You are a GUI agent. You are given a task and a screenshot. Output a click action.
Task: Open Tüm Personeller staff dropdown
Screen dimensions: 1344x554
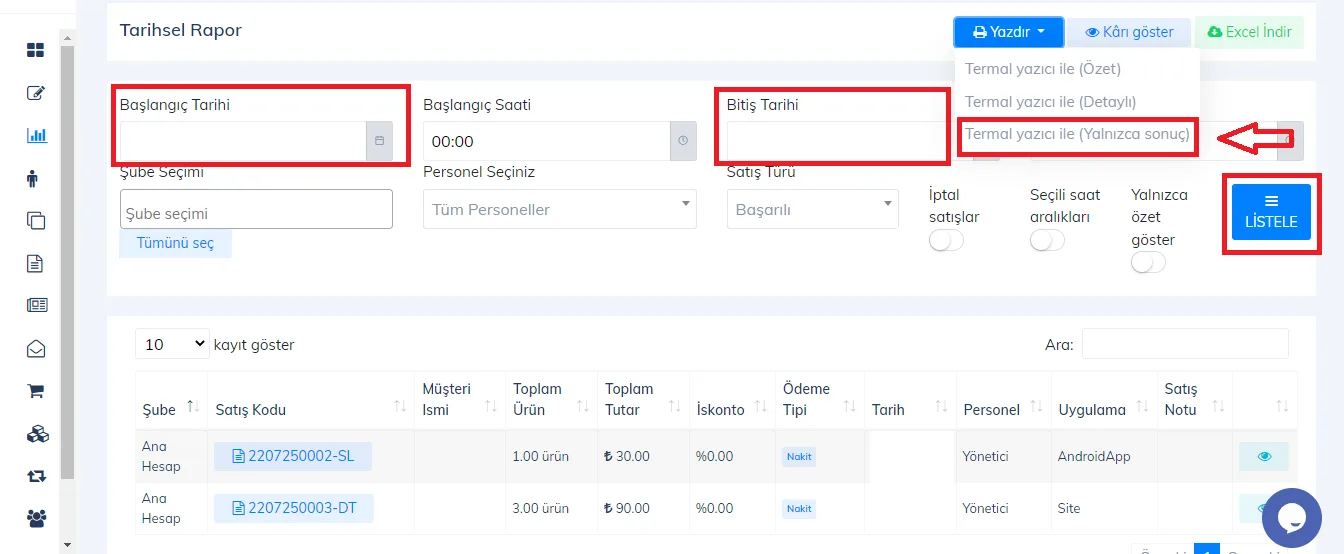(559, 210)
